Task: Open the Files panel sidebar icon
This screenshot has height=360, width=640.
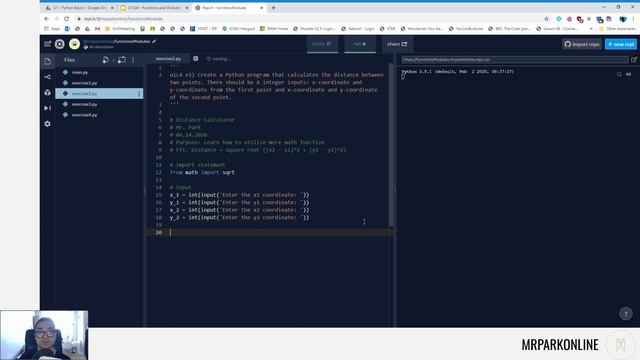Action: coord(47,61)
